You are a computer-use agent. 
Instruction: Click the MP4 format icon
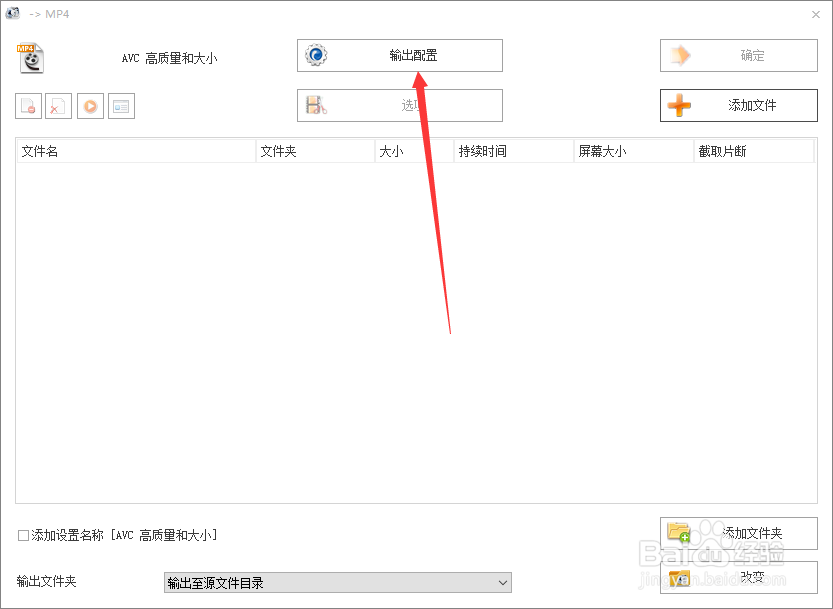click(x=30, y=58)
